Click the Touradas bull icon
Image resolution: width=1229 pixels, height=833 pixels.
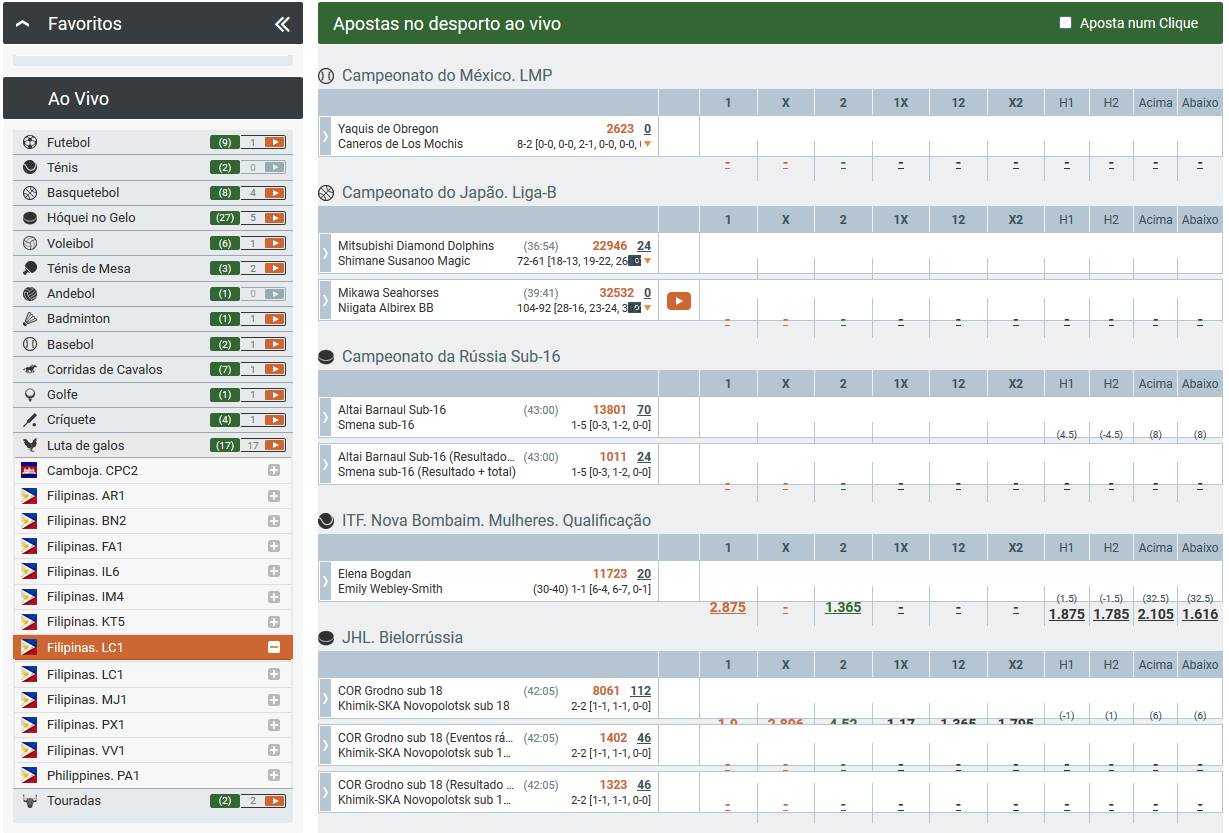point(30,801)
